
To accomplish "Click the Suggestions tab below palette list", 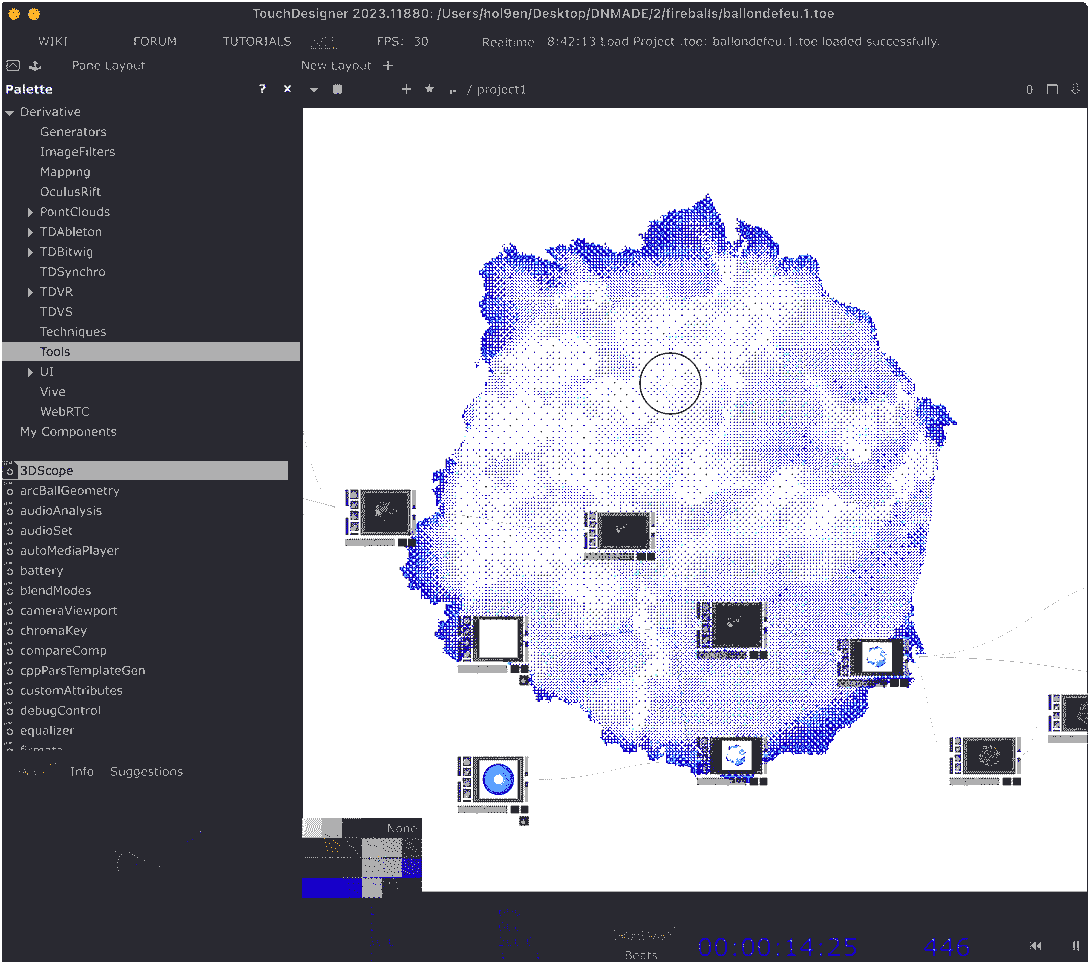I will pos(146,771).
